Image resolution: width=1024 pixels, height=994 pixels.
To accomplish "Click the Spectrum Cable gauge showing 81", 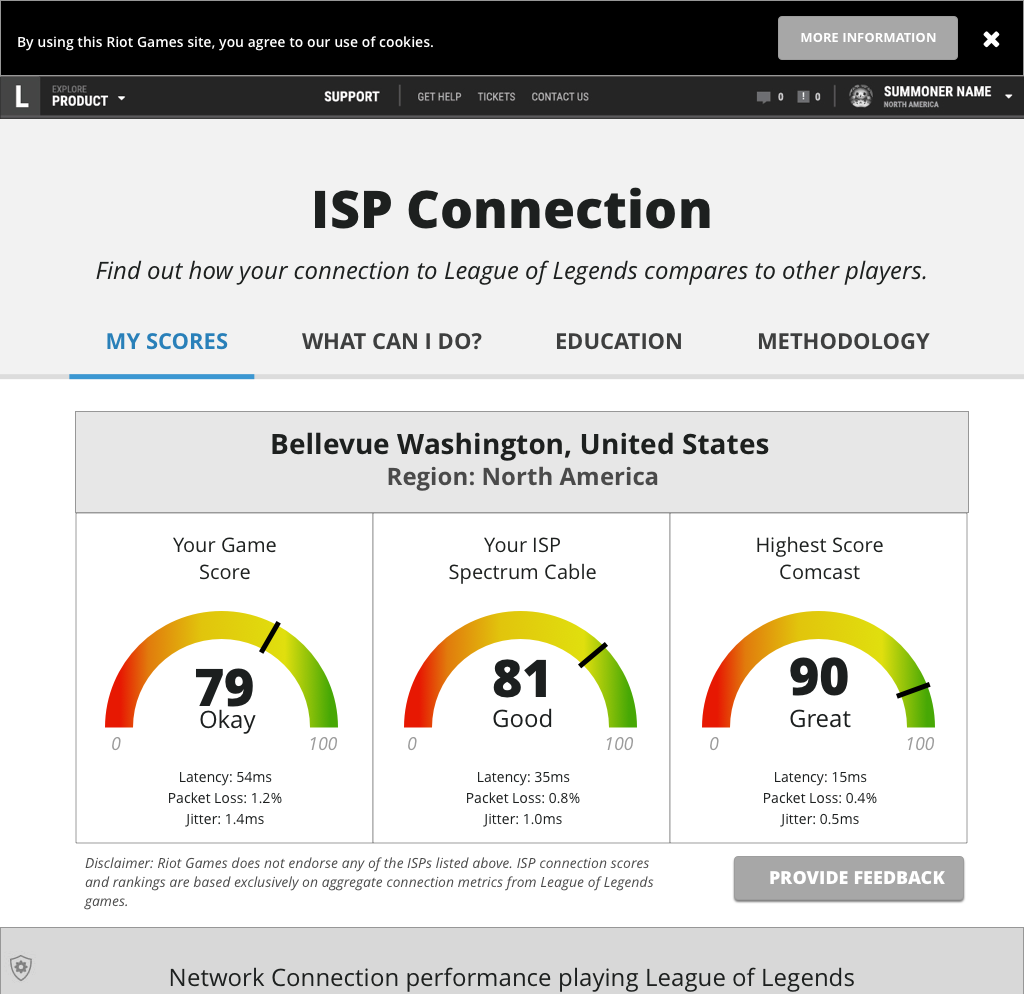I will pyautogui.click(x=520, y=669).
